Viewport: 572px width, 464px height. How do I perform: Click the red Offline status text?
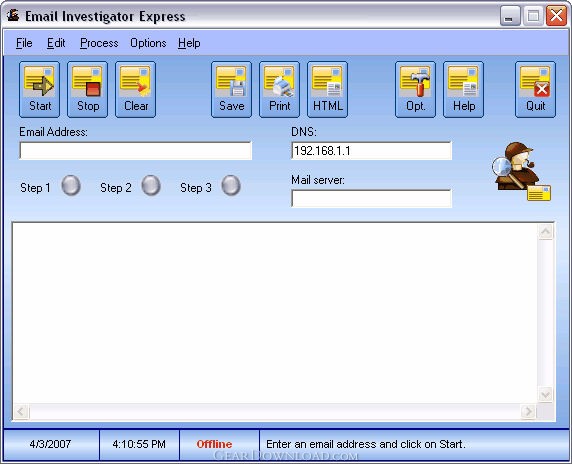(x=214, y=444)
